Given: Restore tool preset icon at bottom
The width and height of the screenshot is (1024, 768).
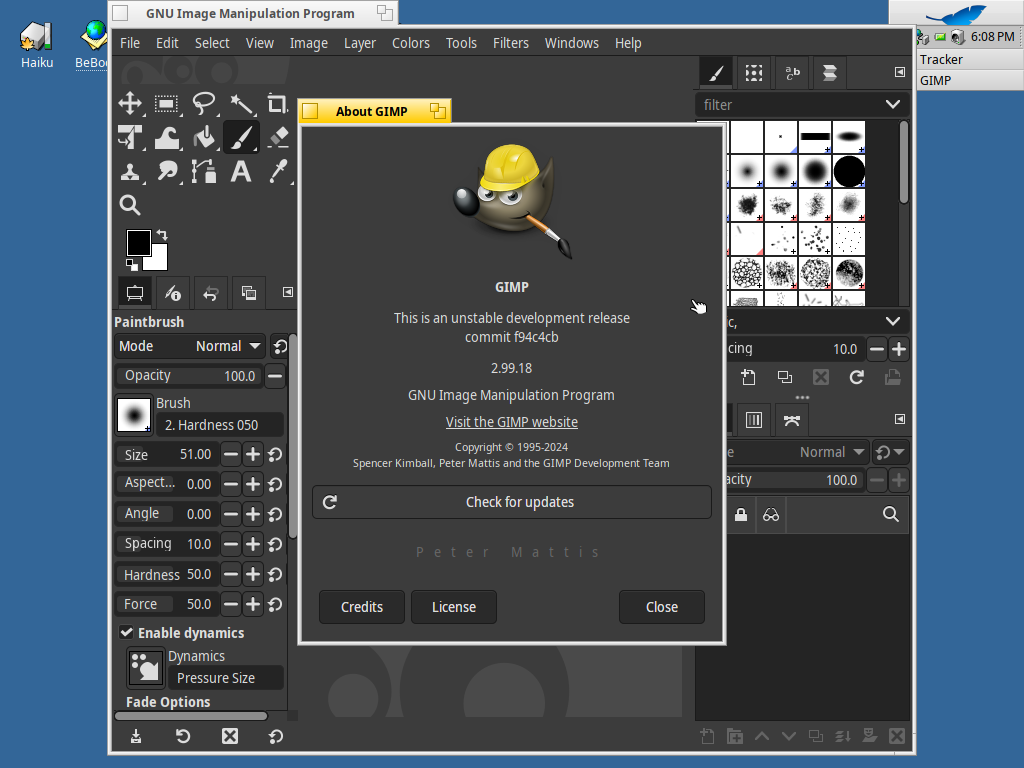Looking at the screenshot, I should click(183, 737).
